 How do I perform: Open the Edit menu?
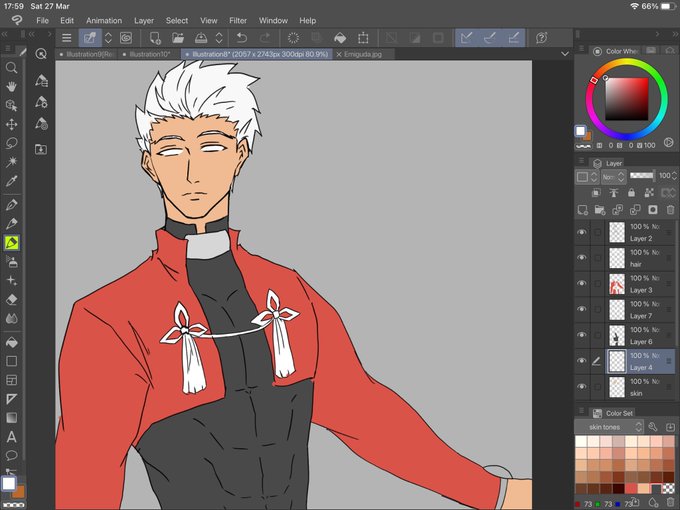(67, 20)
